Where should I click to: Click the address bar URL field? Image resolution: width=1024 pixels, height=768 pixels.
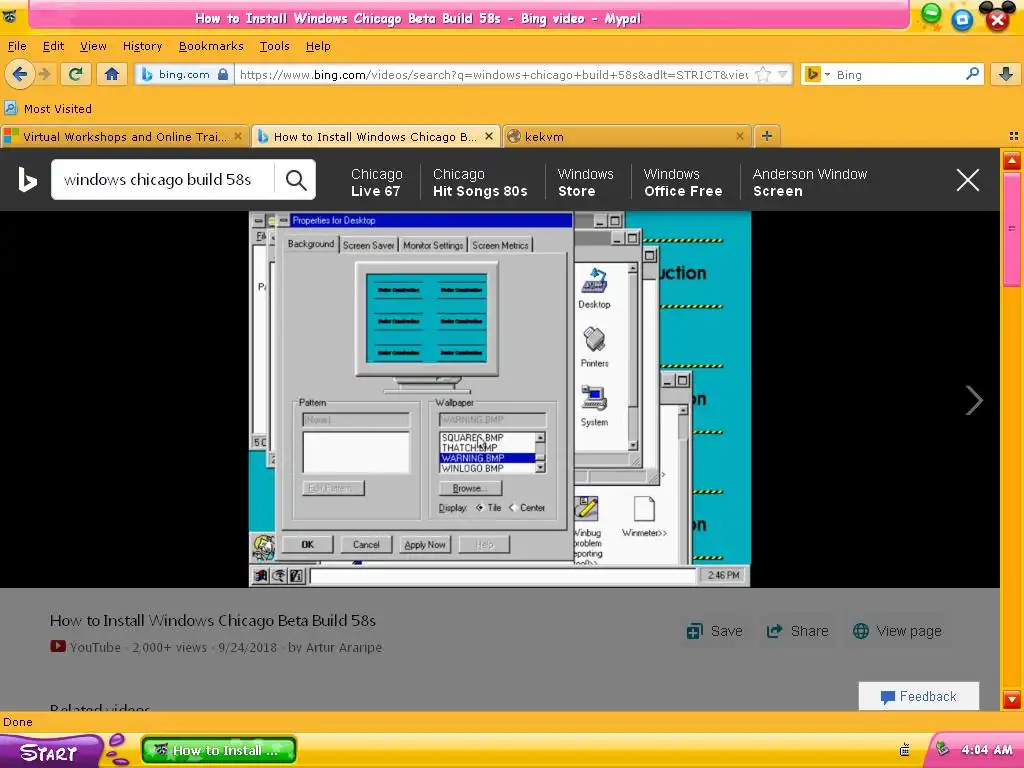[493, 74]
